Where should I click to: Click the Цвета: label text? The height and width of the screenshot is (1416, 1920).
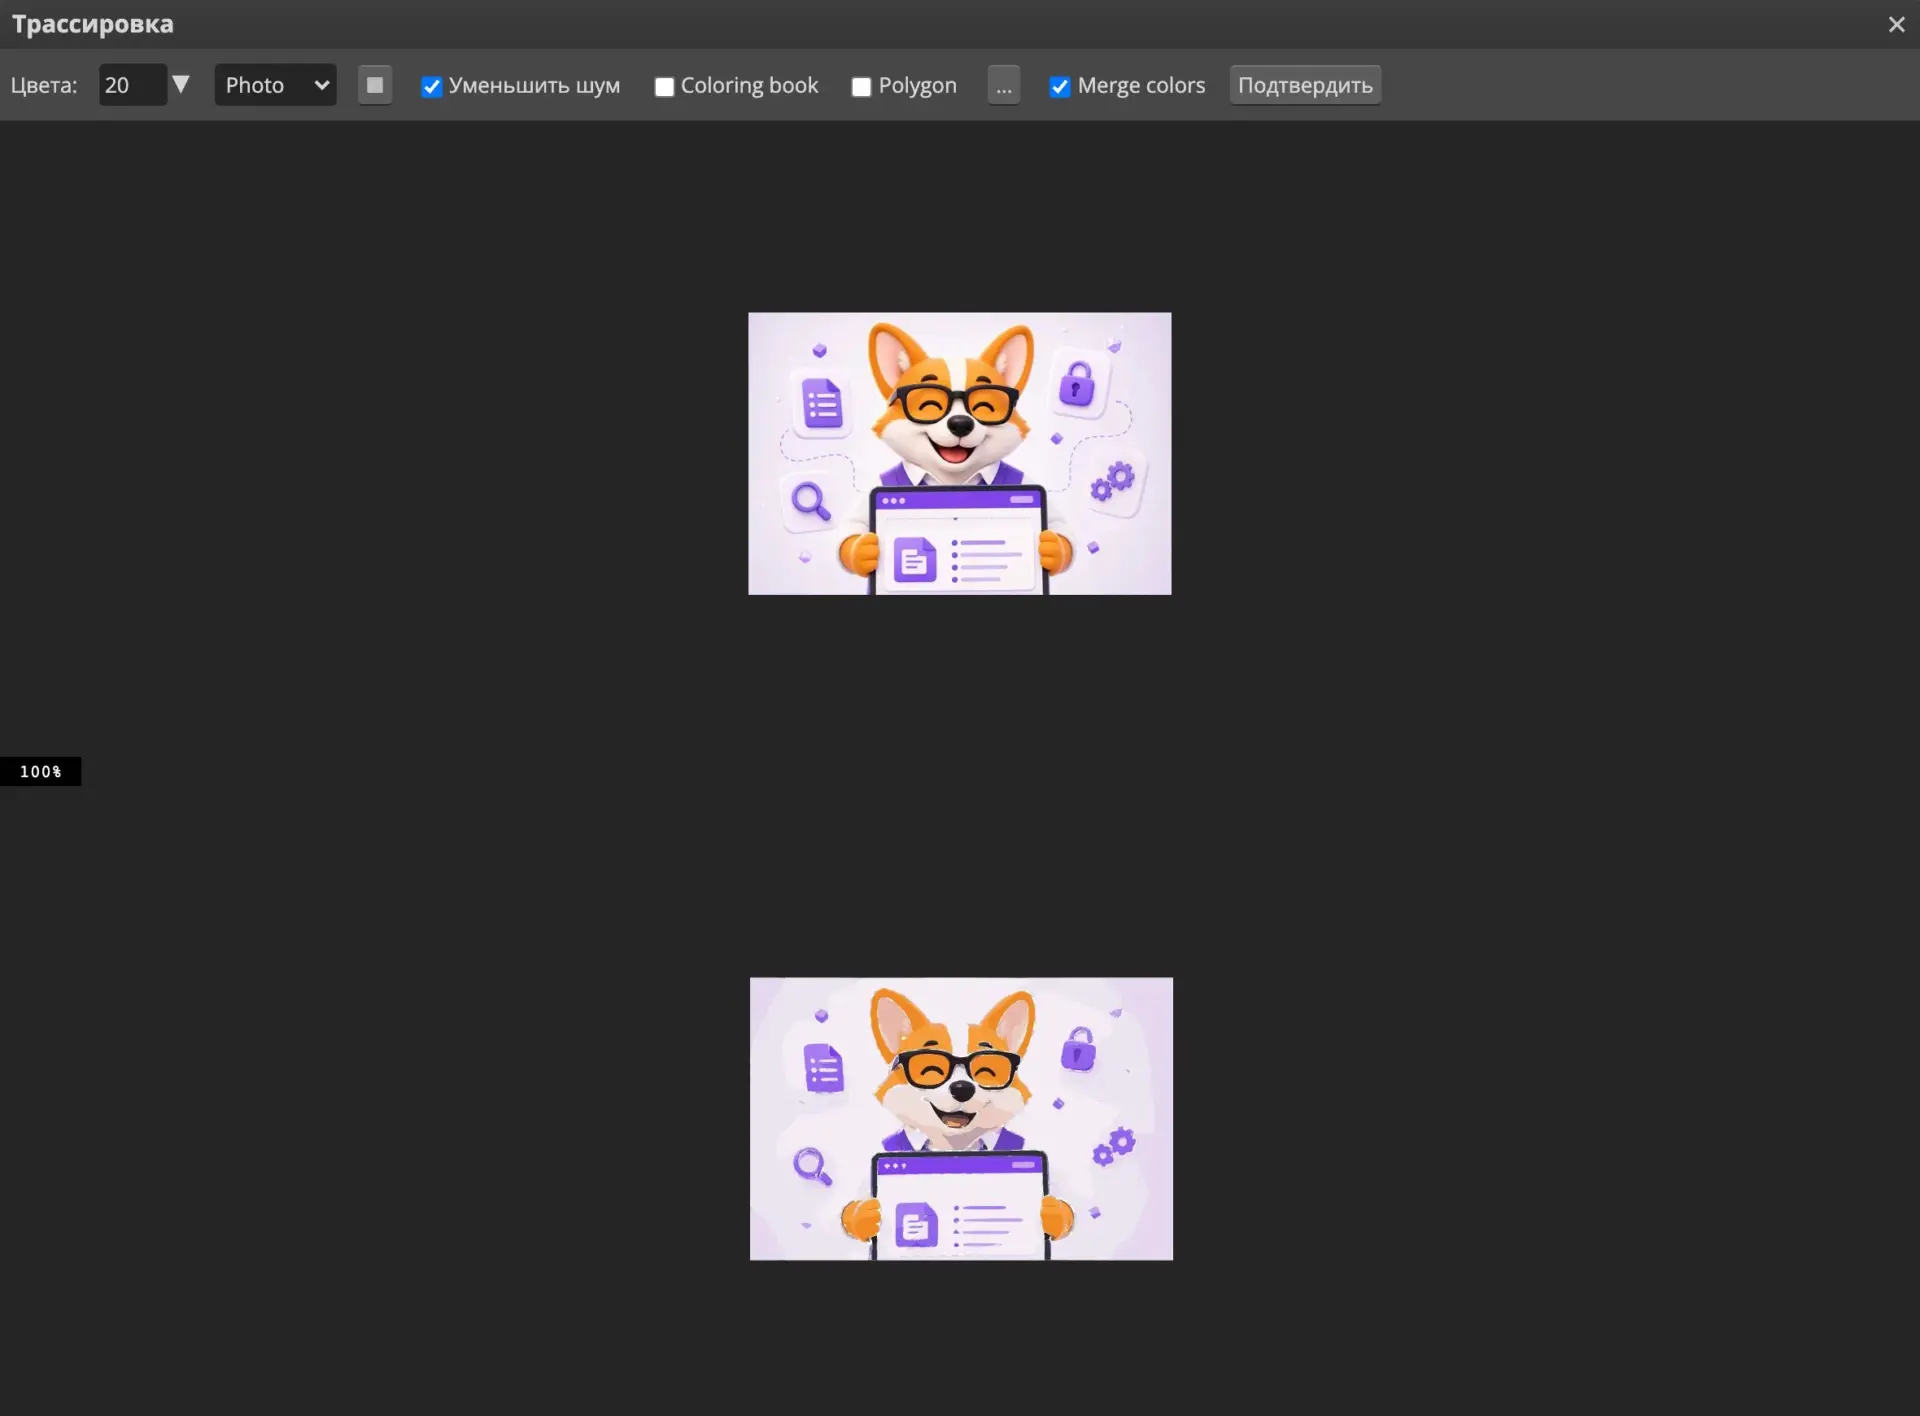coord(44,85)
